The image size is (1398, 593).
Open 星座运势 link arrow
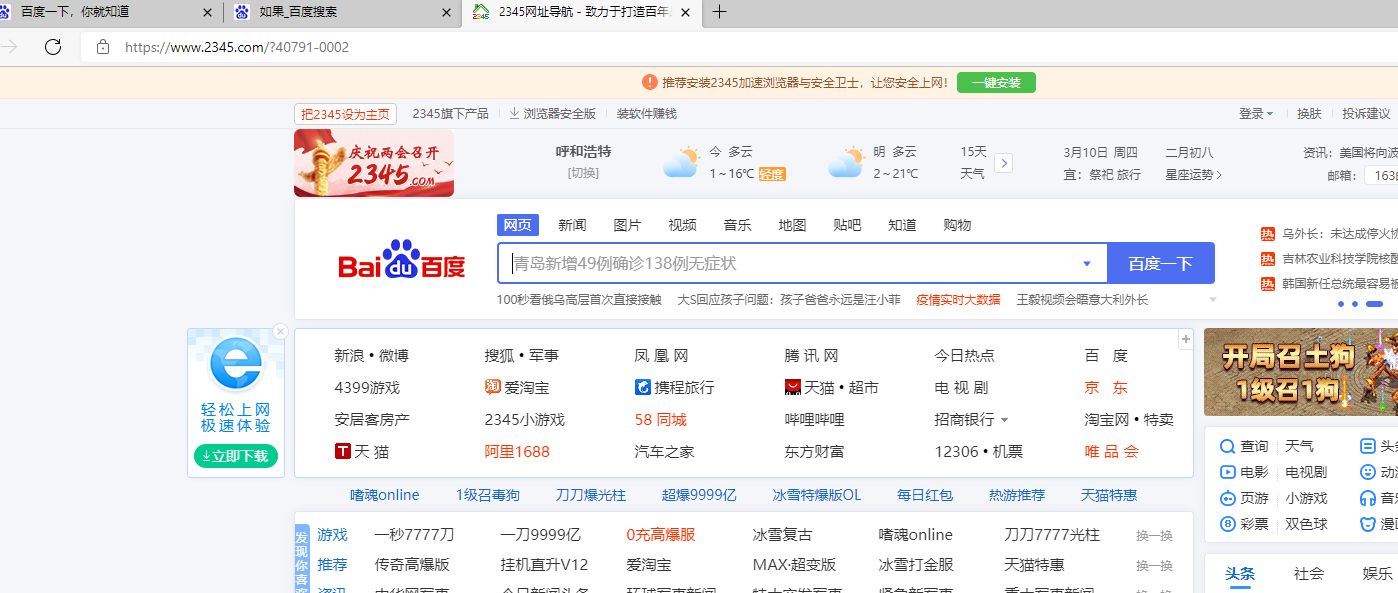1219,175
